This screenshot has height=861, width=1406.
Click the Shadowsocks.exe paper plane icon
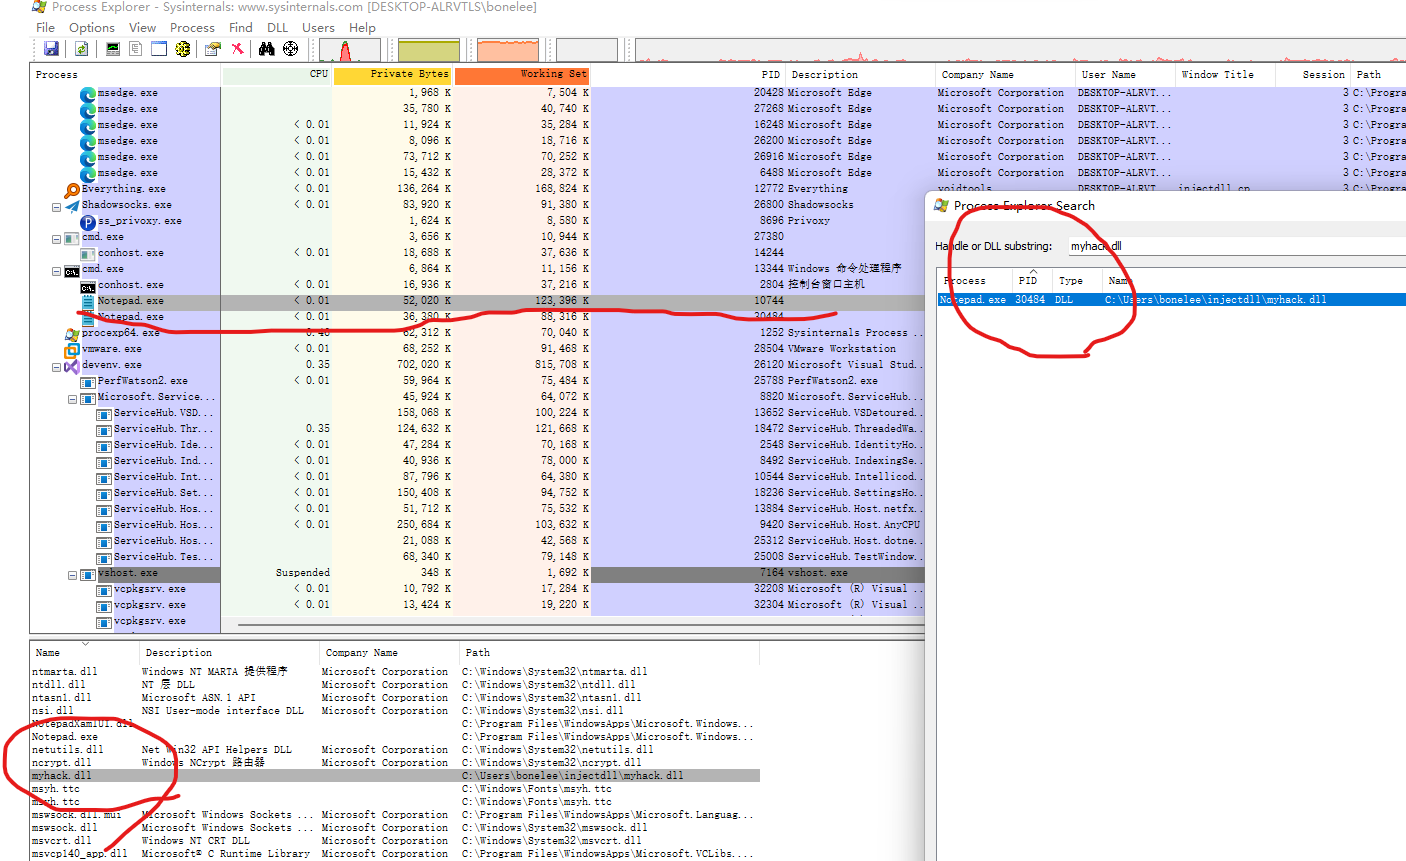(72, 205)
